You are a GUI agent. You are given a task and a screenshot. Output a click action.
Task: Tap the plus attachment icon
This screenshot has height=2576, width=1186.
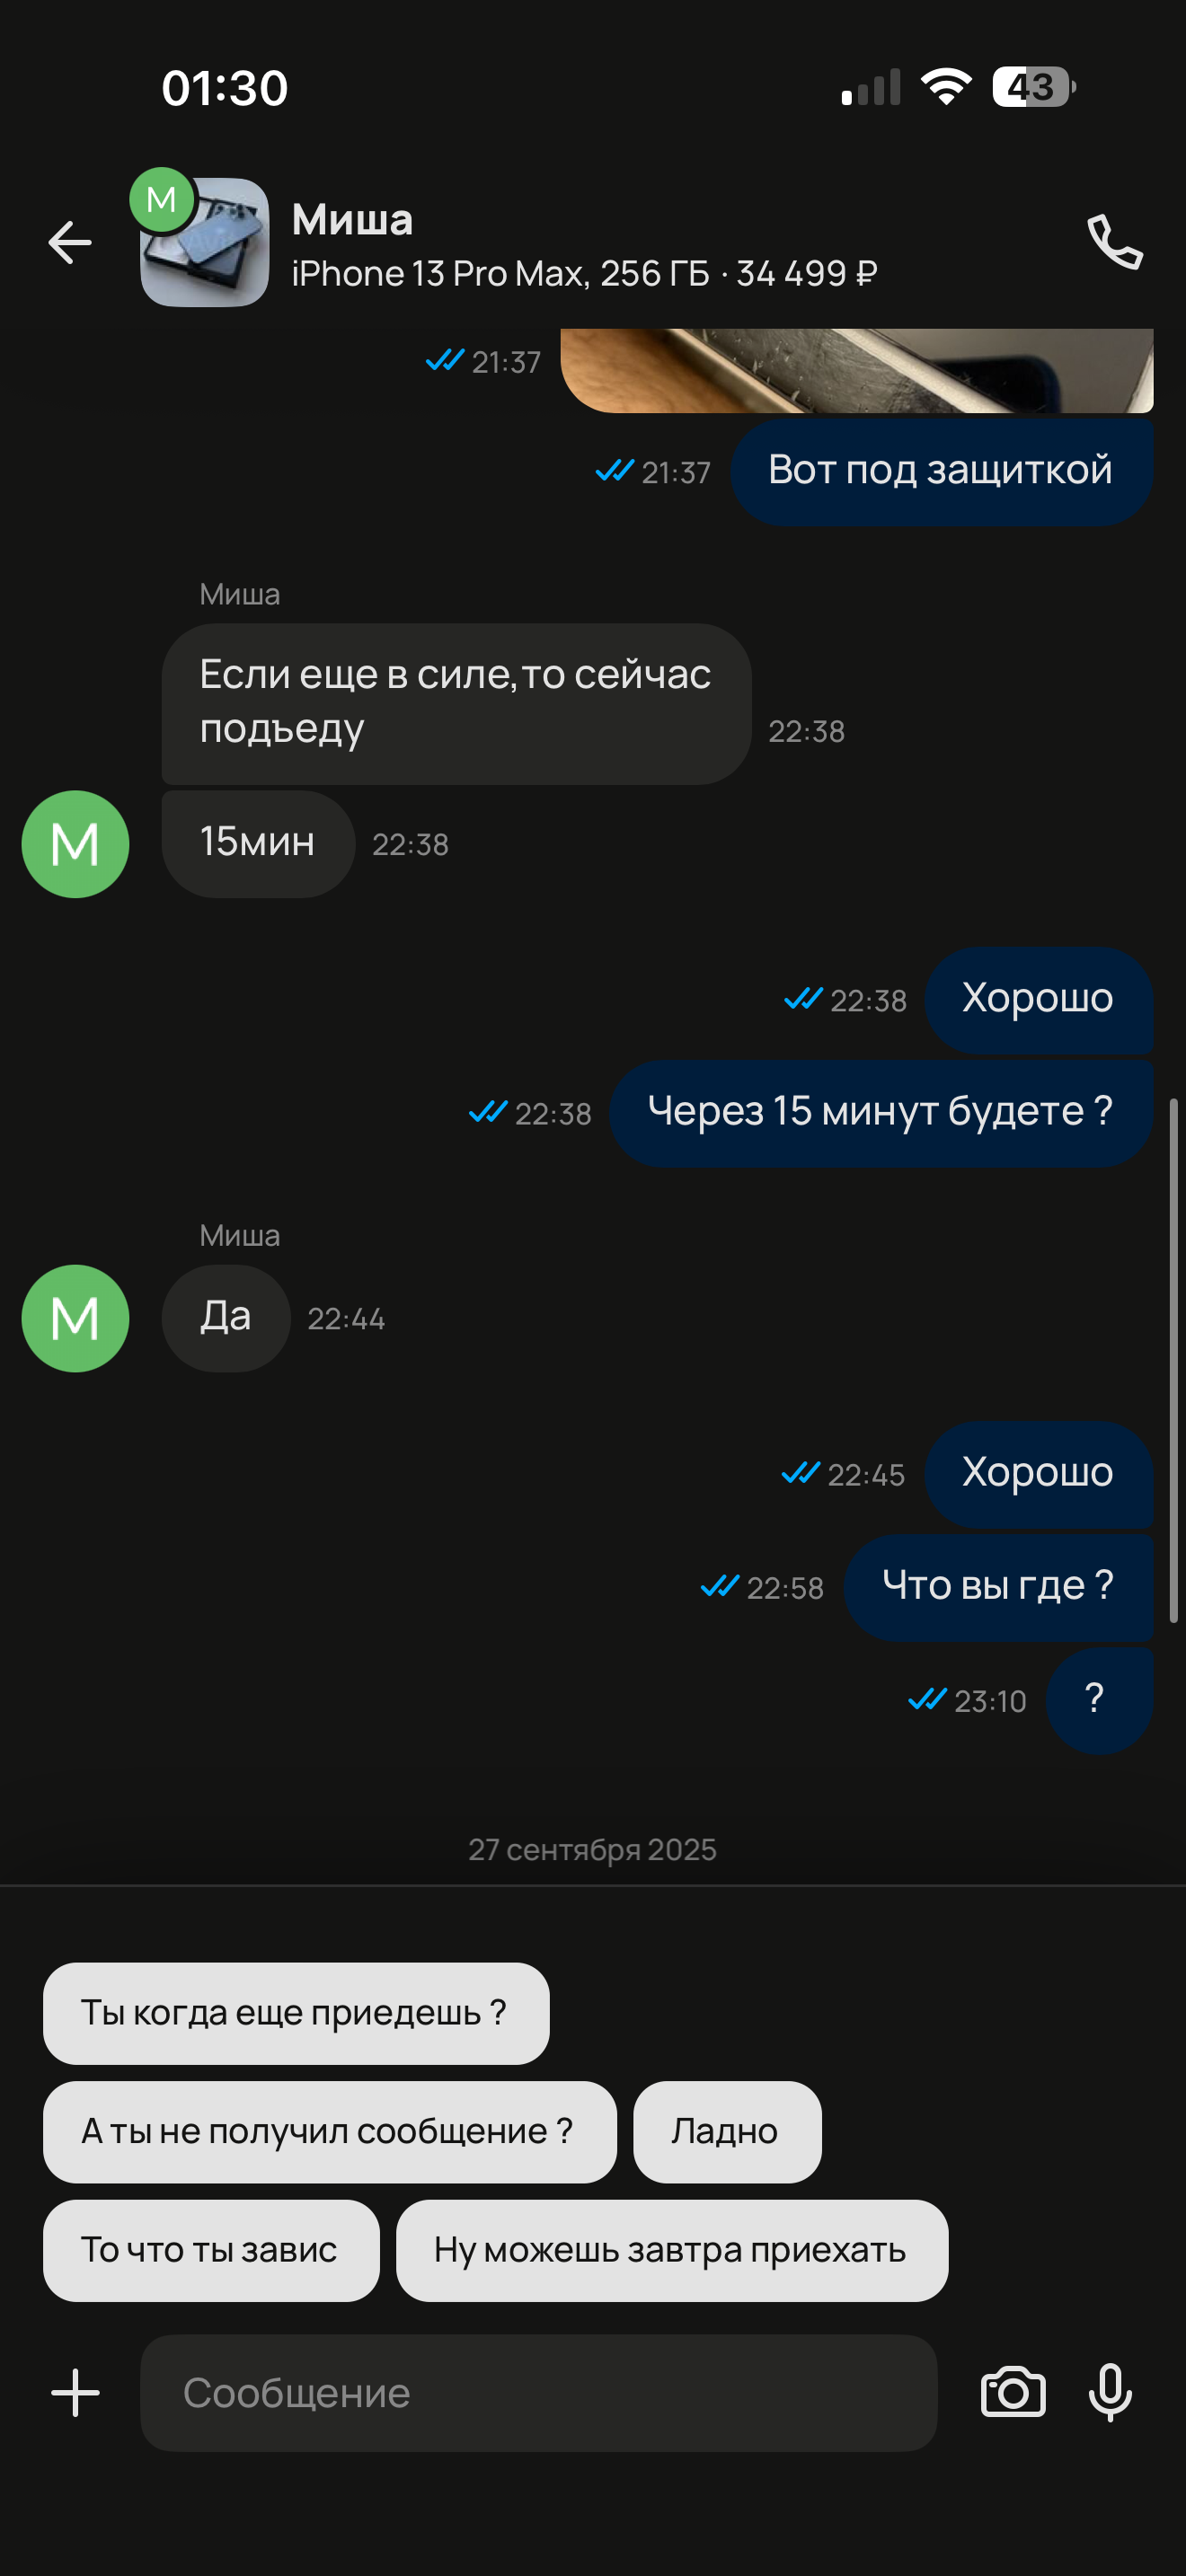(75, 2393)
